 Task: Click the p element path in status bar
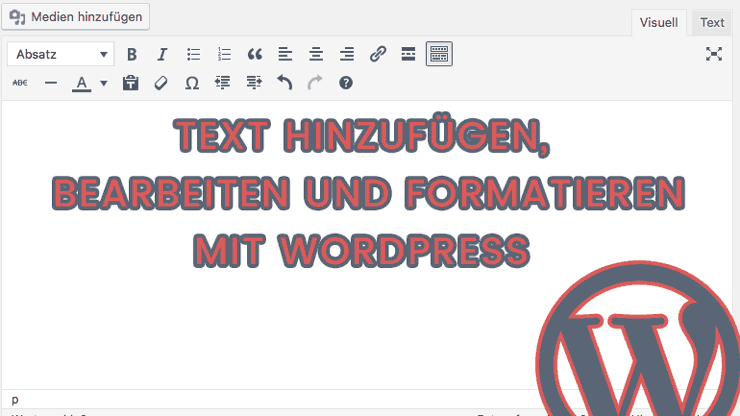pyautogui.click(x=15, y=400)
